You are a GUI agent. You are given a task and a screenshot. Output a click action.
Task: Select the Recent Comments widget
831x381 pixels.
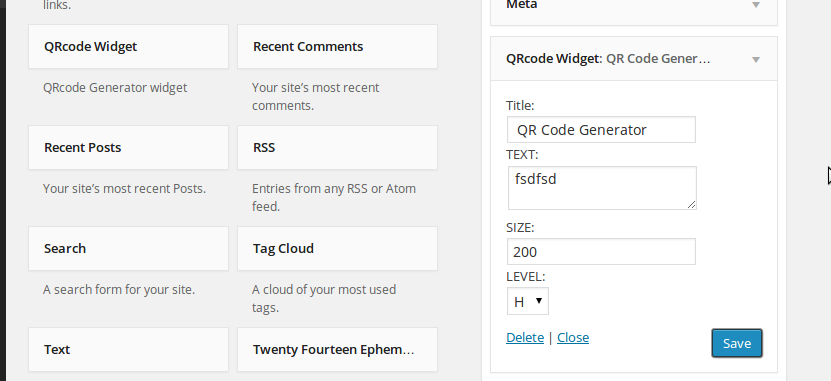point(338,47)
